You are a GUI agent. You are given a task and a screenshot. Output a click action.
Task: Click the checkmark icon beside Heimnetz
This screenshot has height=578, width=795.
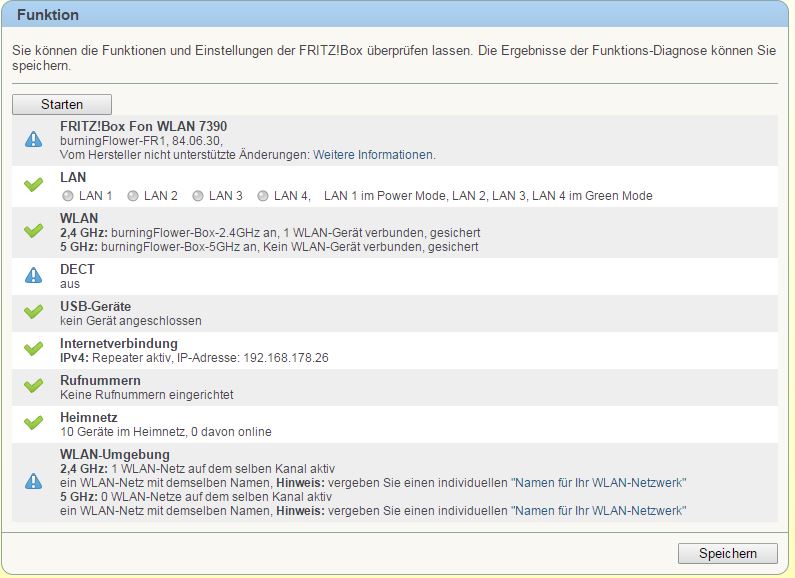[x=33, y=423]
